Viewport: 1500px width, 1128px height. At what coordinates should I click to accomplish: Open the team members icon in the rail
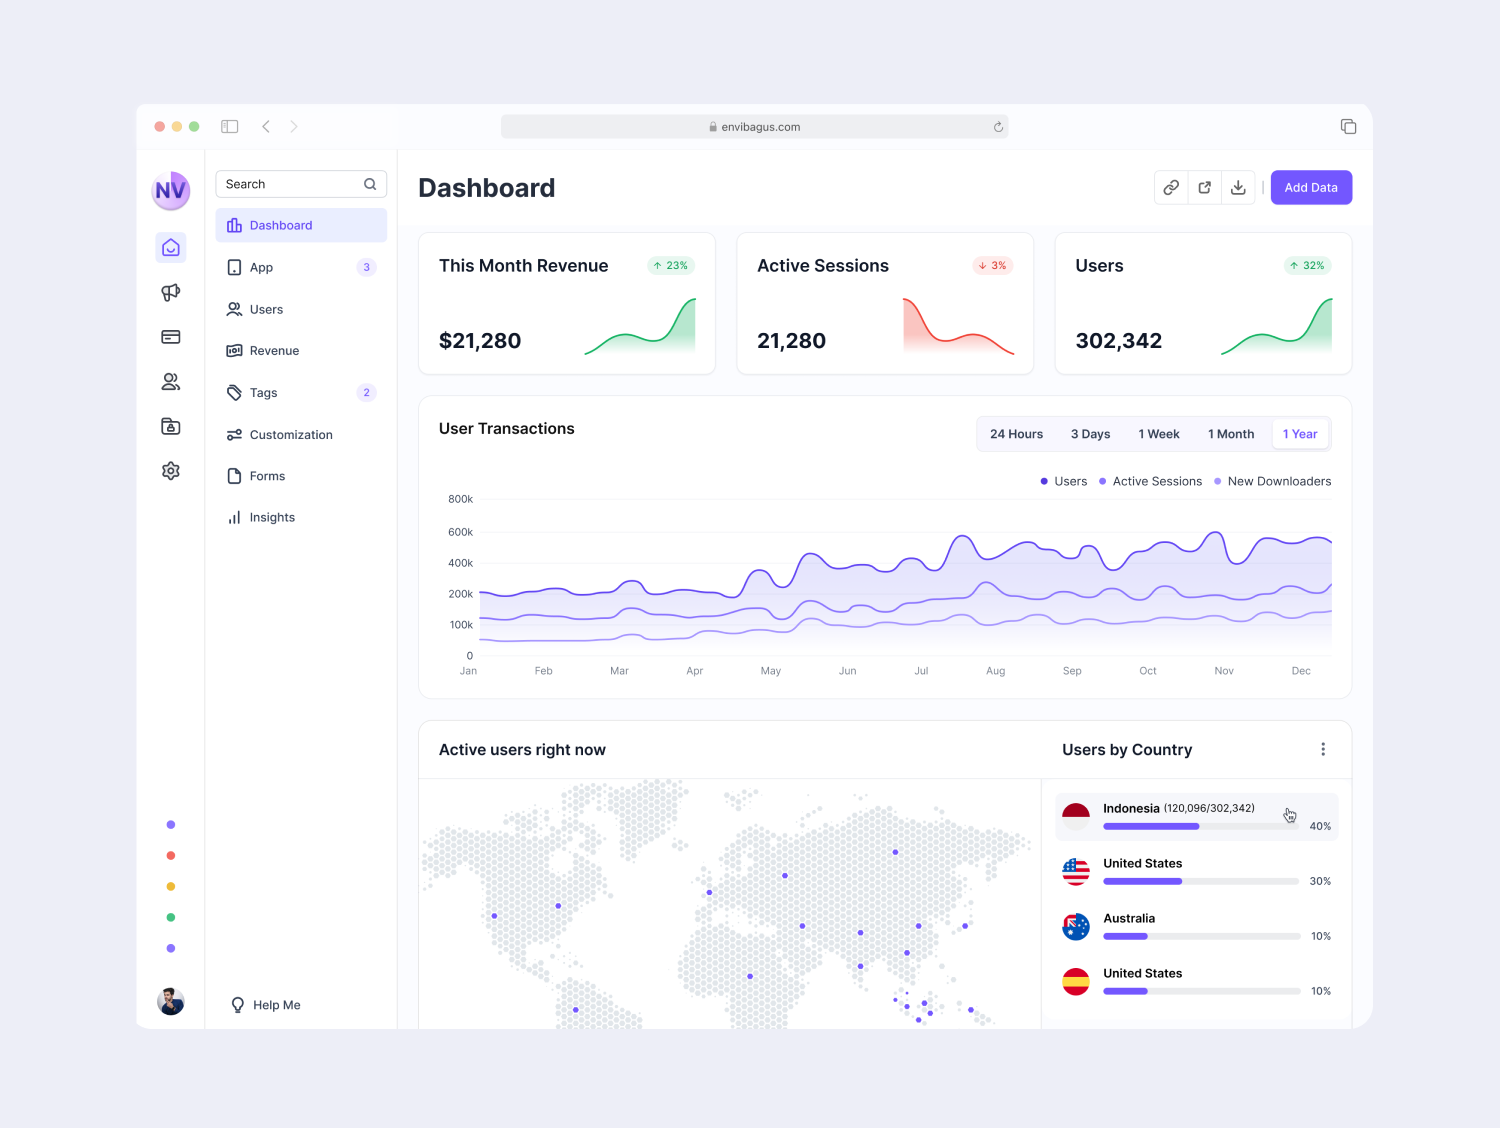(170, 381)
